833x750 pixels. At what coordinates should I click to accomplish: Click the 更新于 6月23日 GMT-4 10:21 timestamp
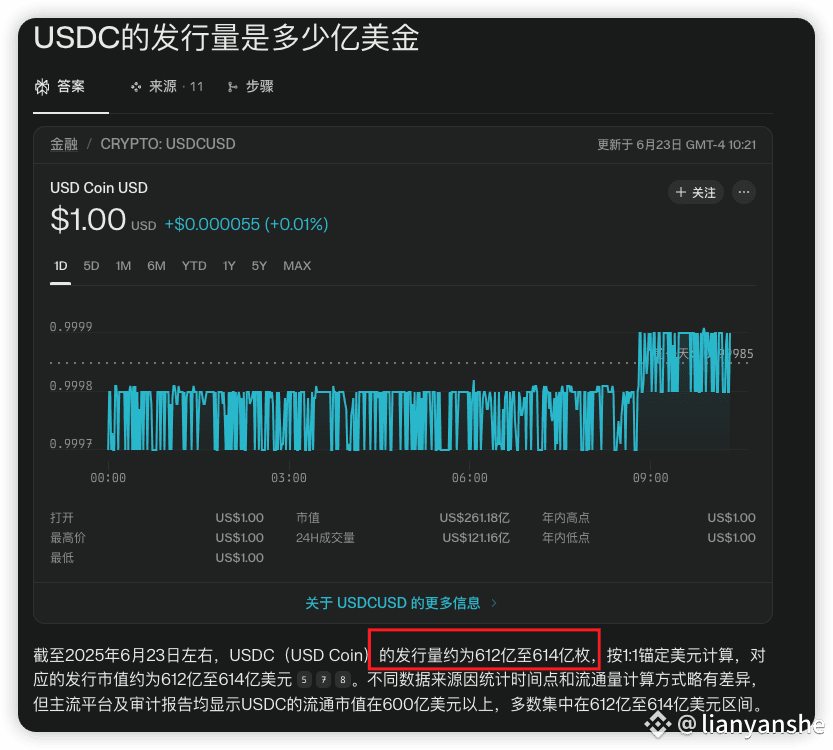click(676, 144)
